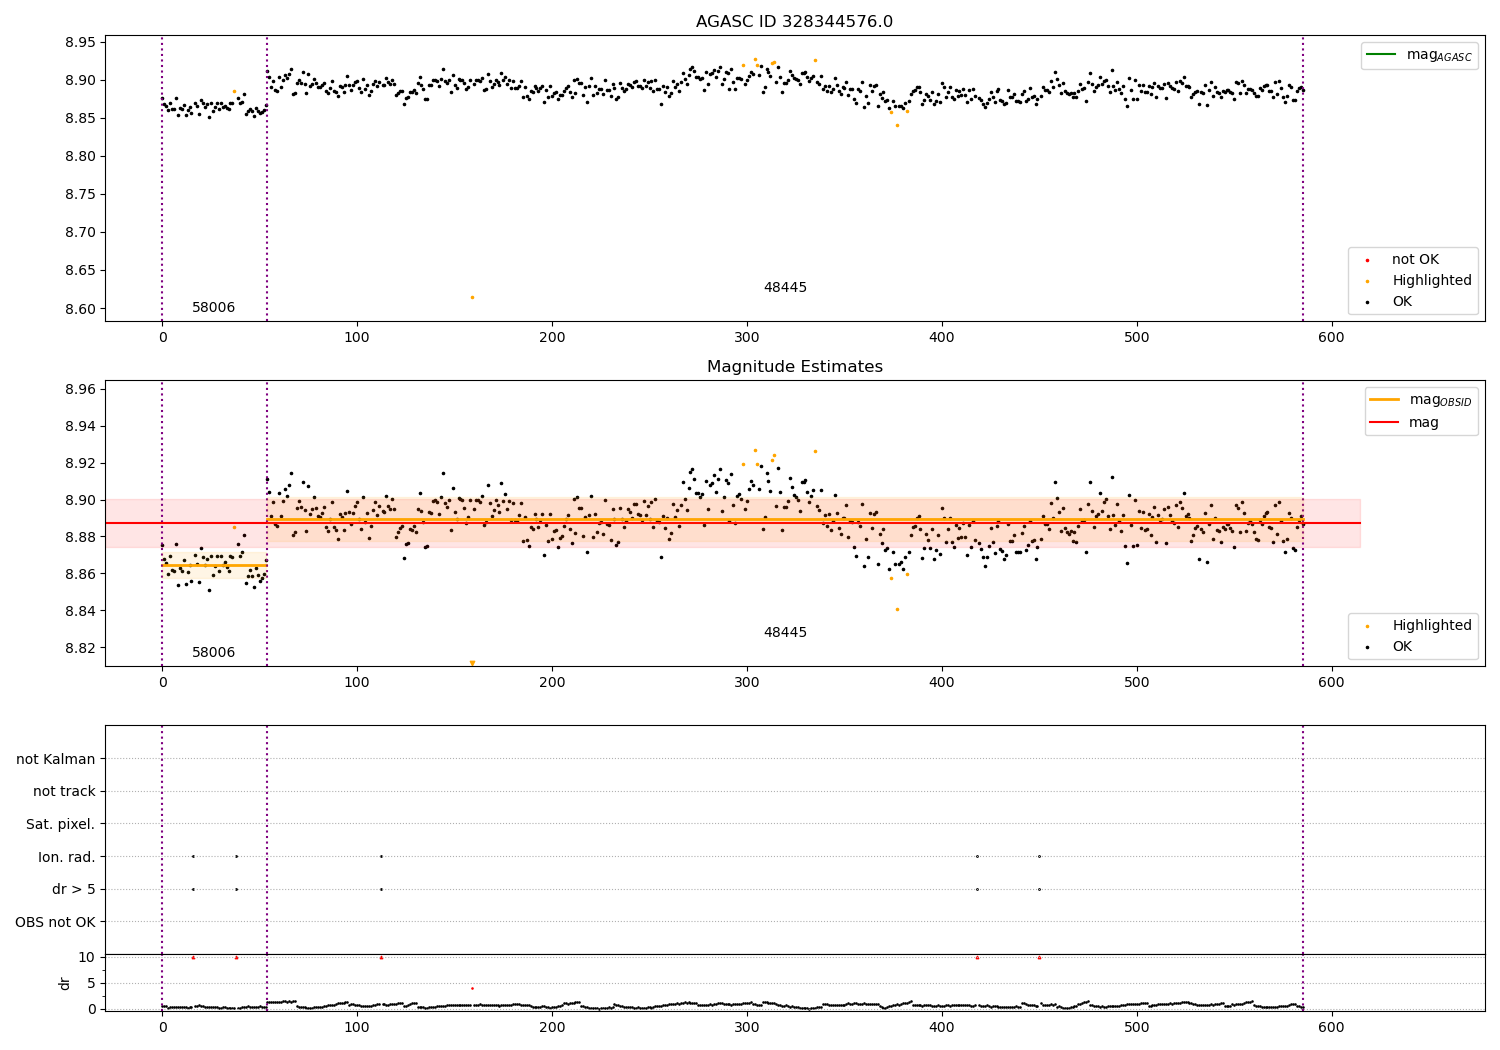1500x1050 pixels.
Task: Click the "8.84" y-axis tick in middle plot
Action: (x=81, y=611)
